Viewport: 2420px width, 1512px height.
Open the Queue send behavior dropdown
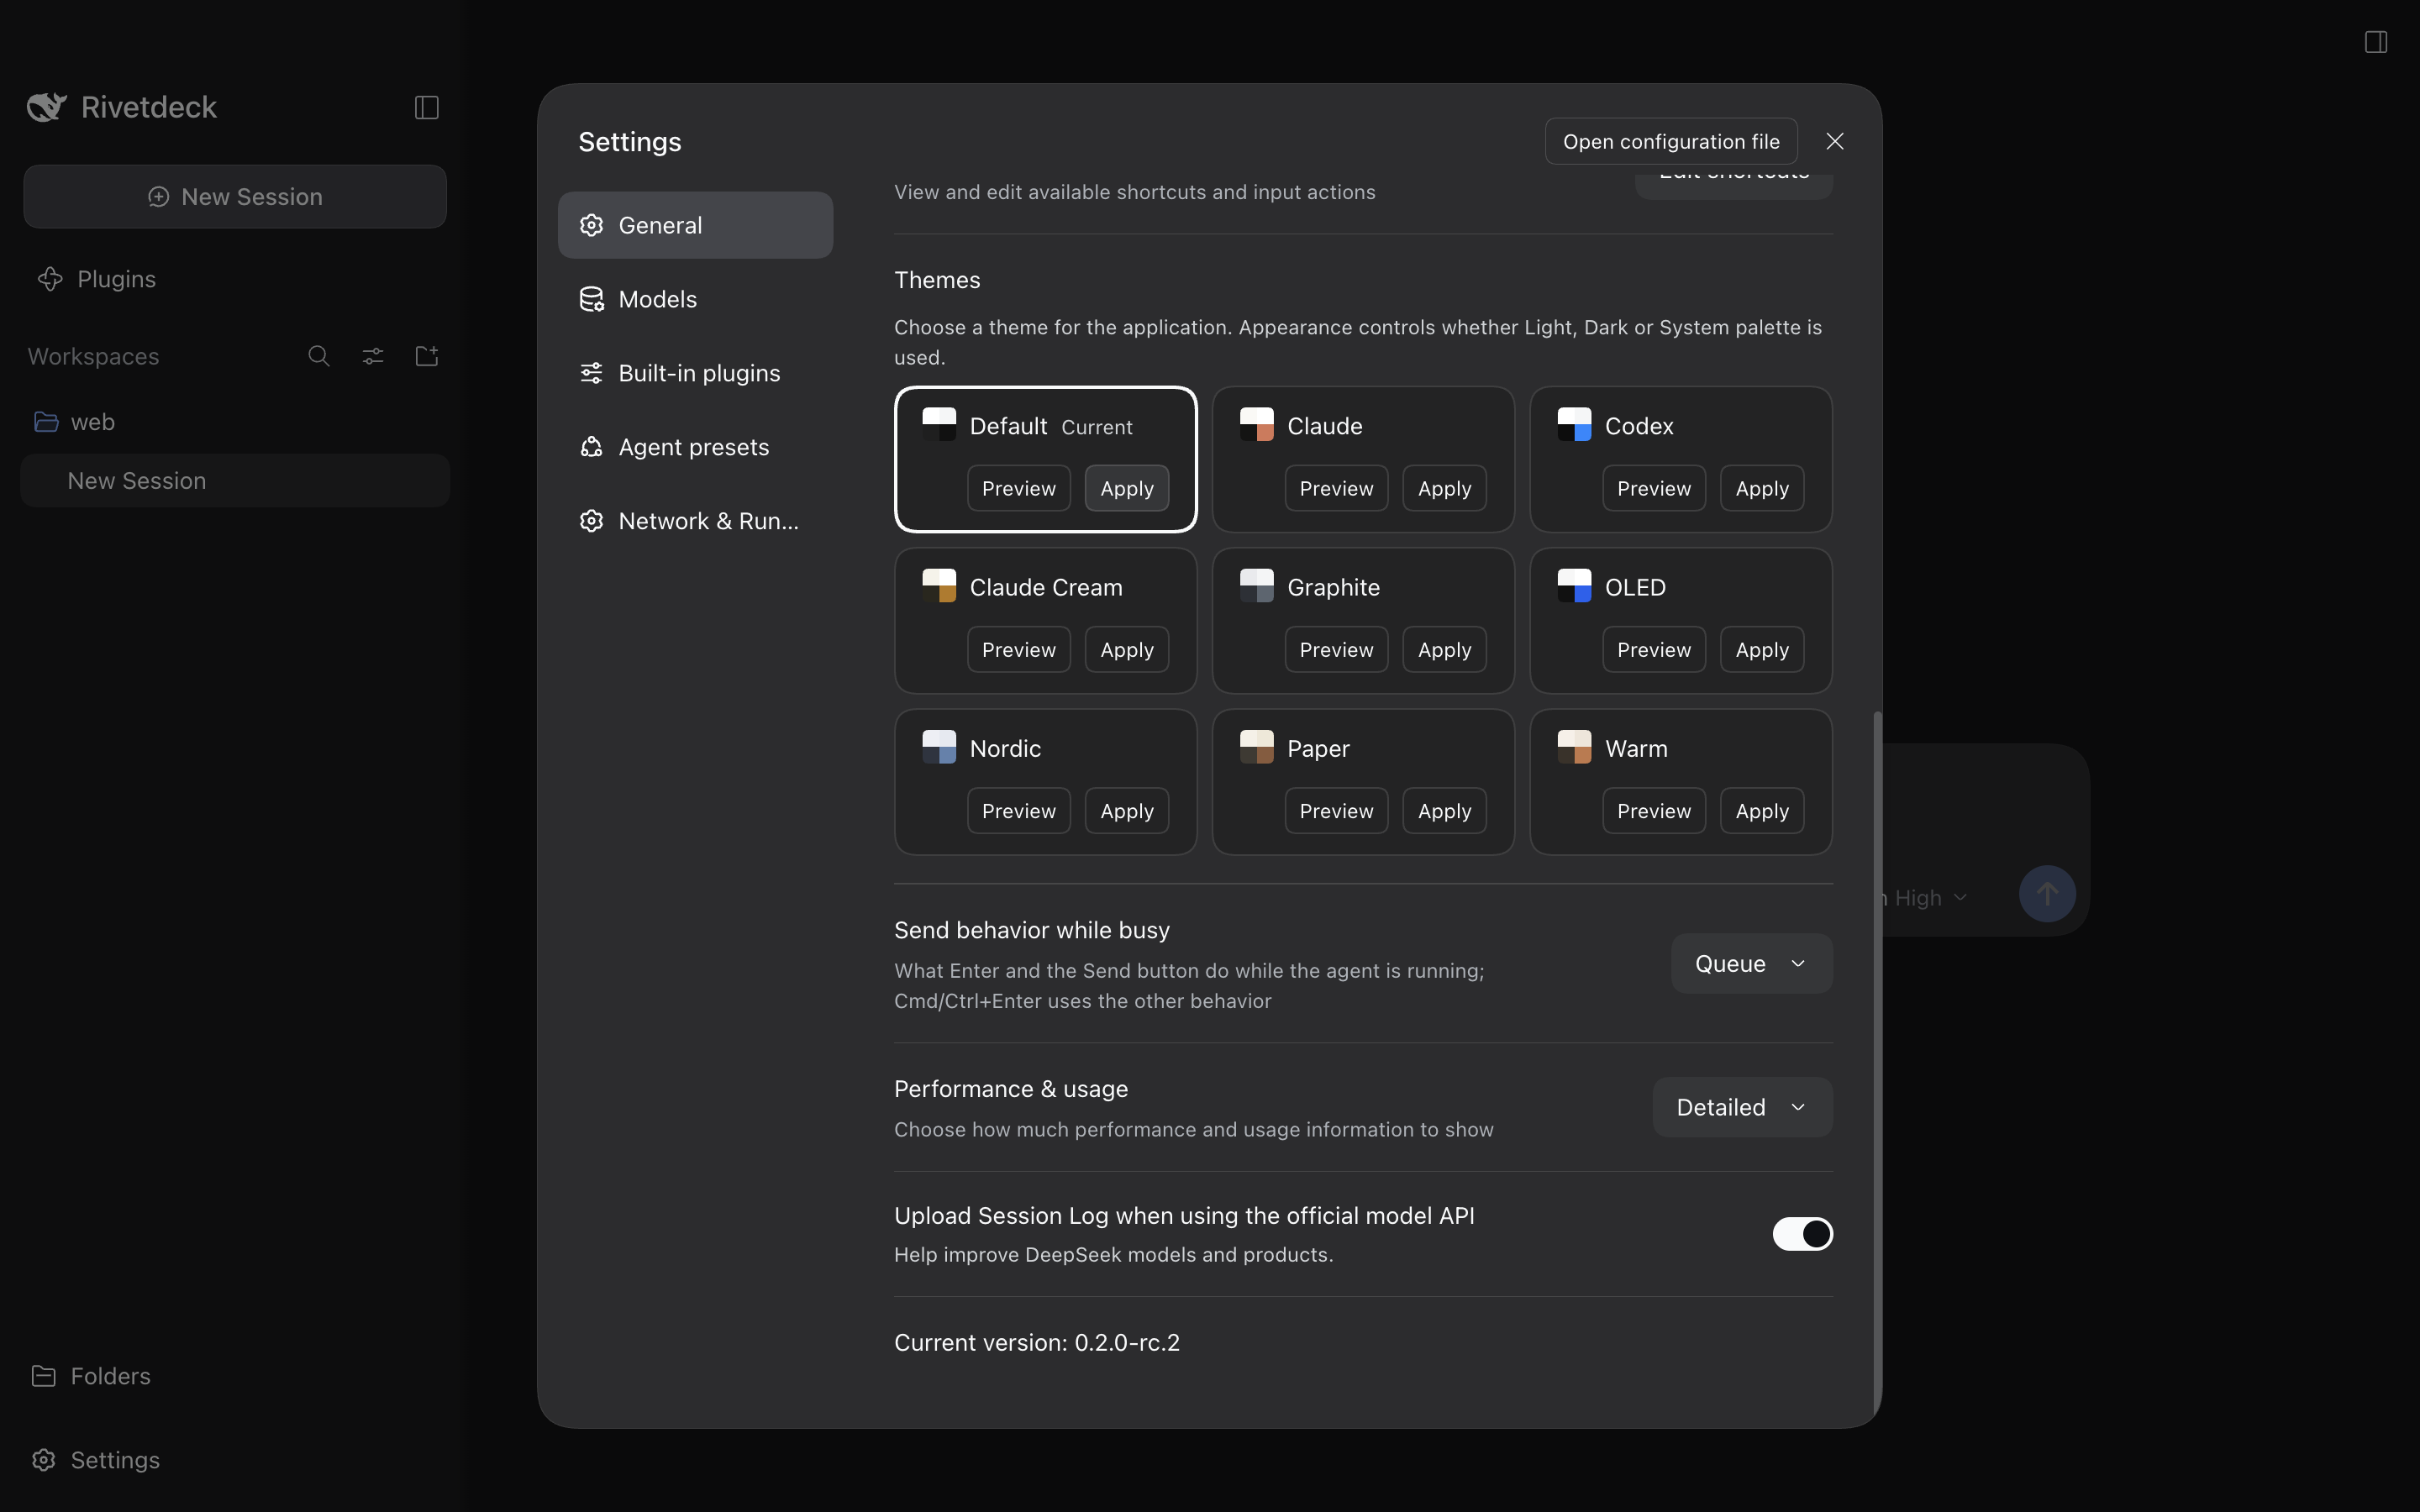pos(1751,964)
